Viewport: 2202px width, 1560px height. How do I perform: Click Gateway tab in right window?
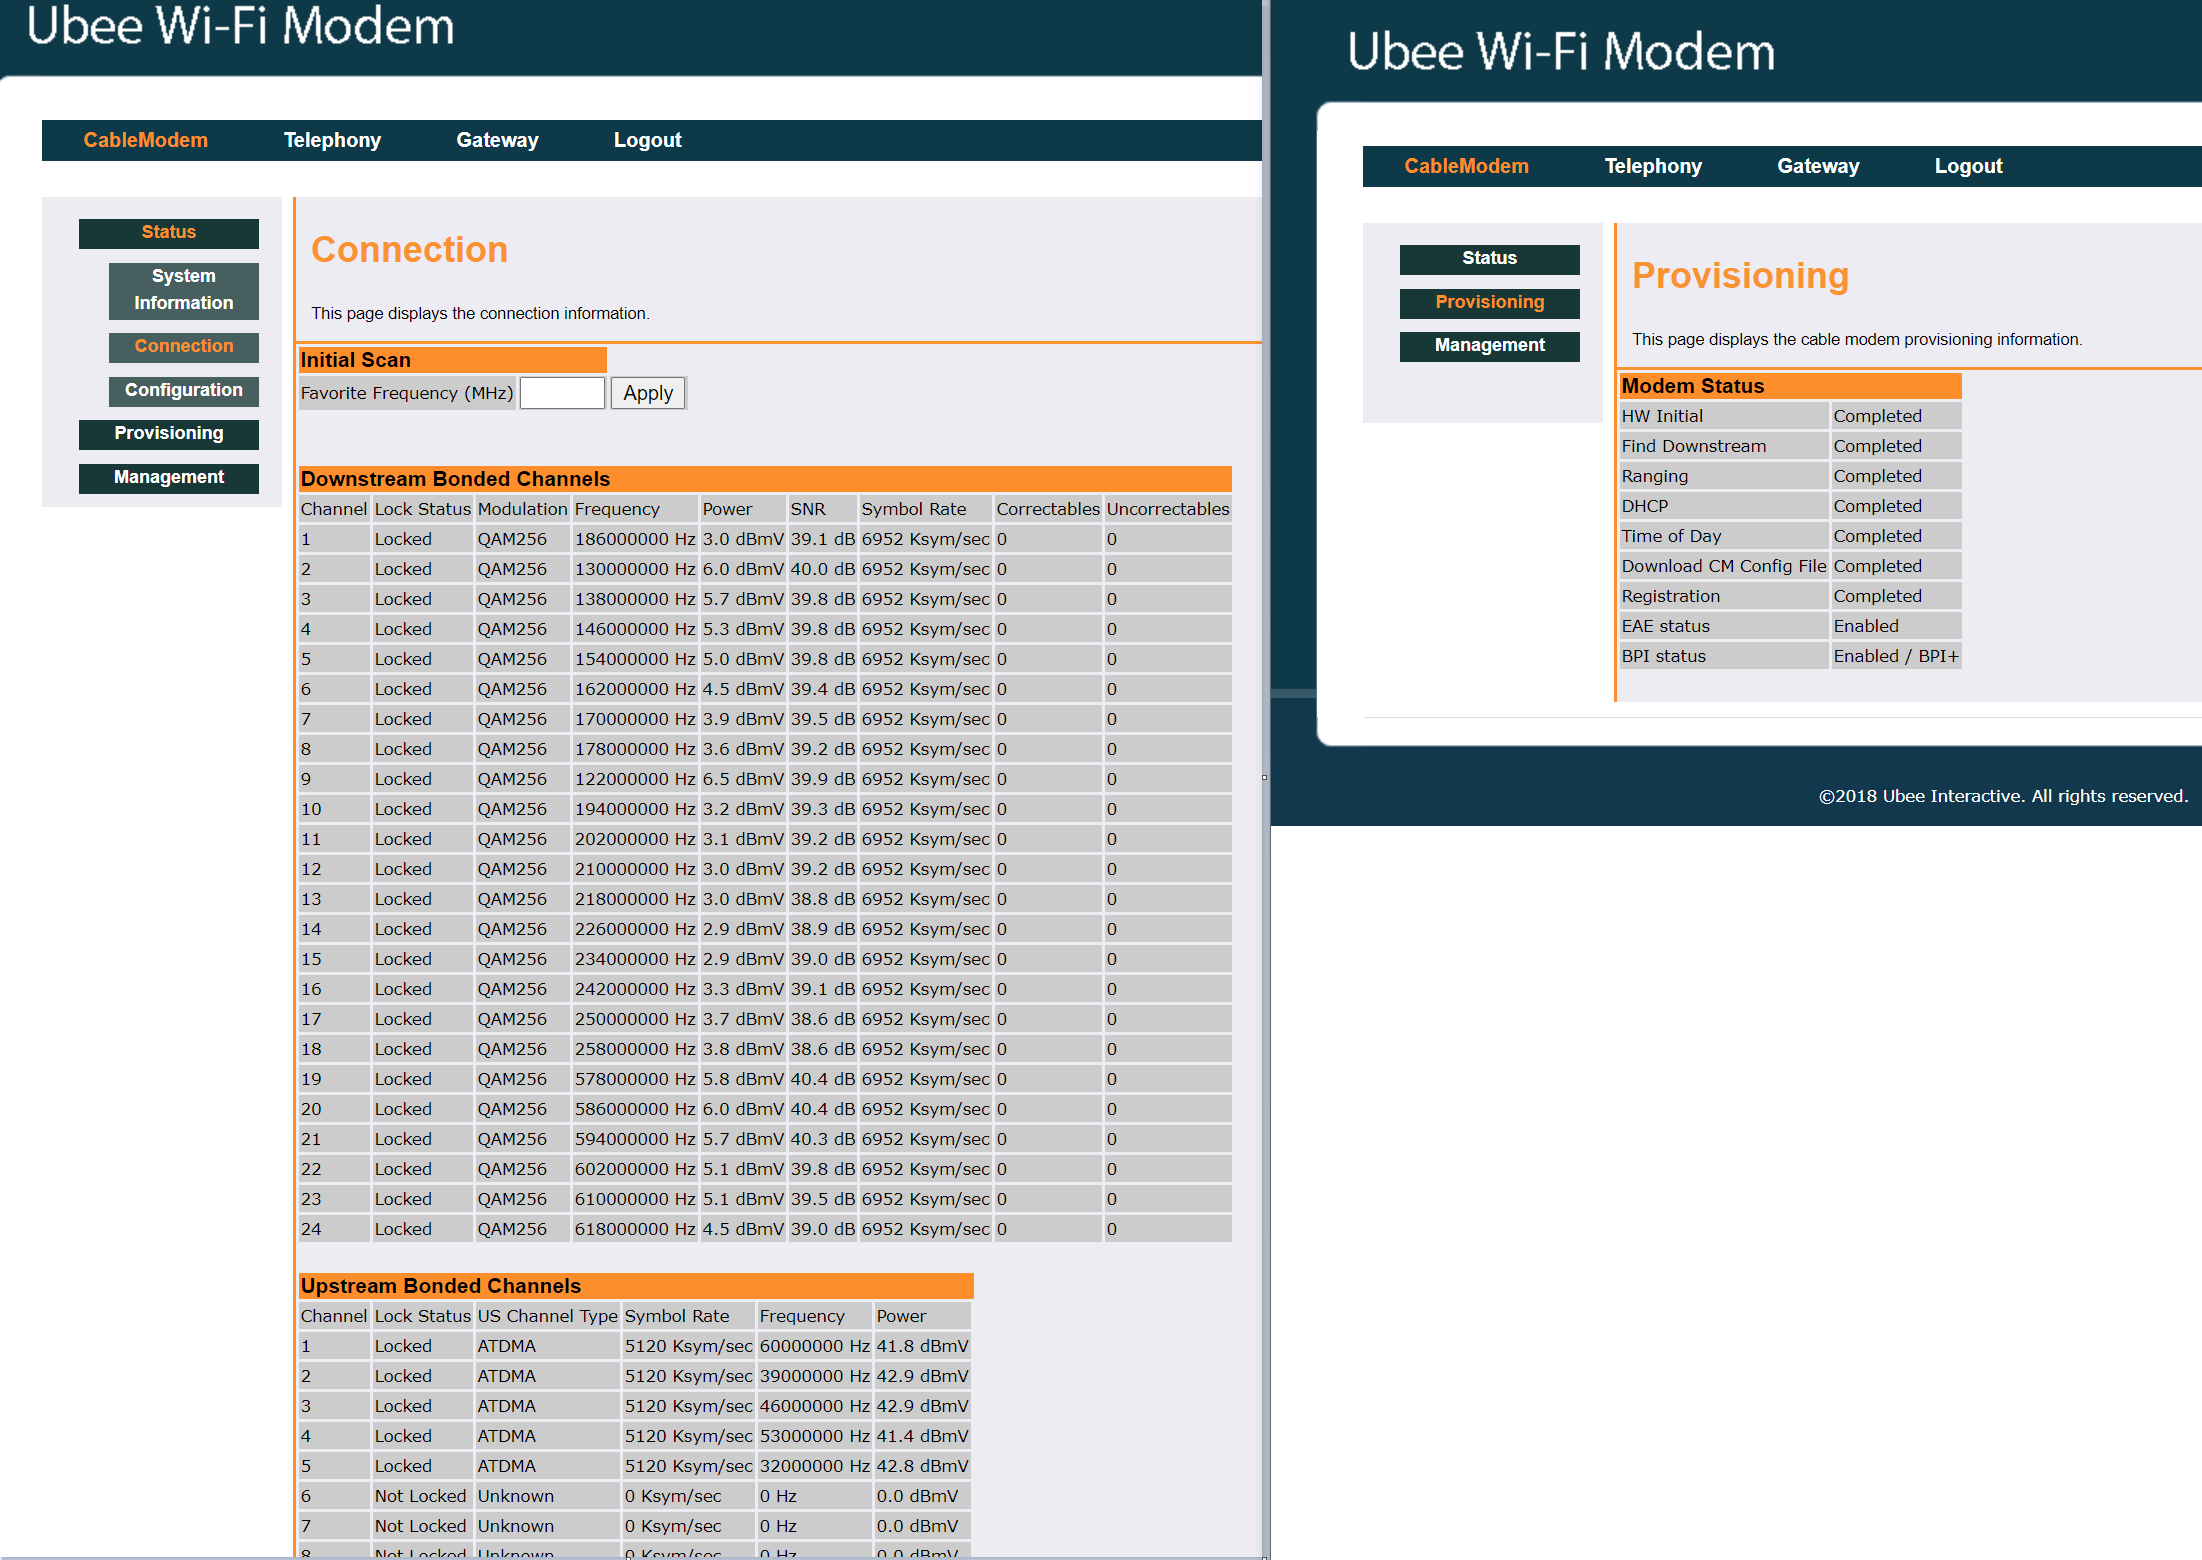coord(1818,166)
